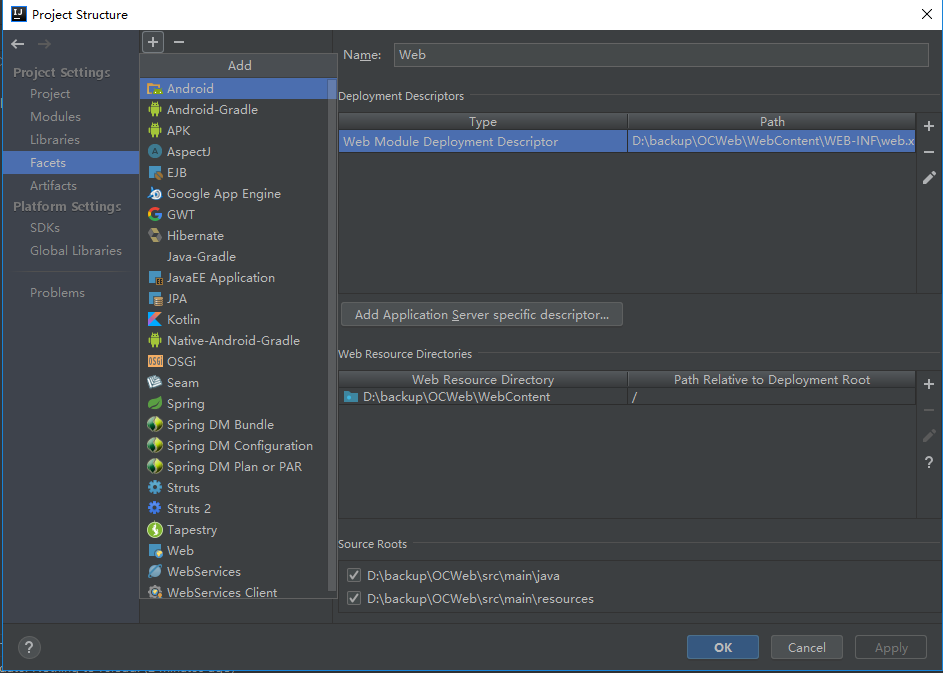Edit the deployment descriptor with the pencil icon

click(x=929, y=177)
